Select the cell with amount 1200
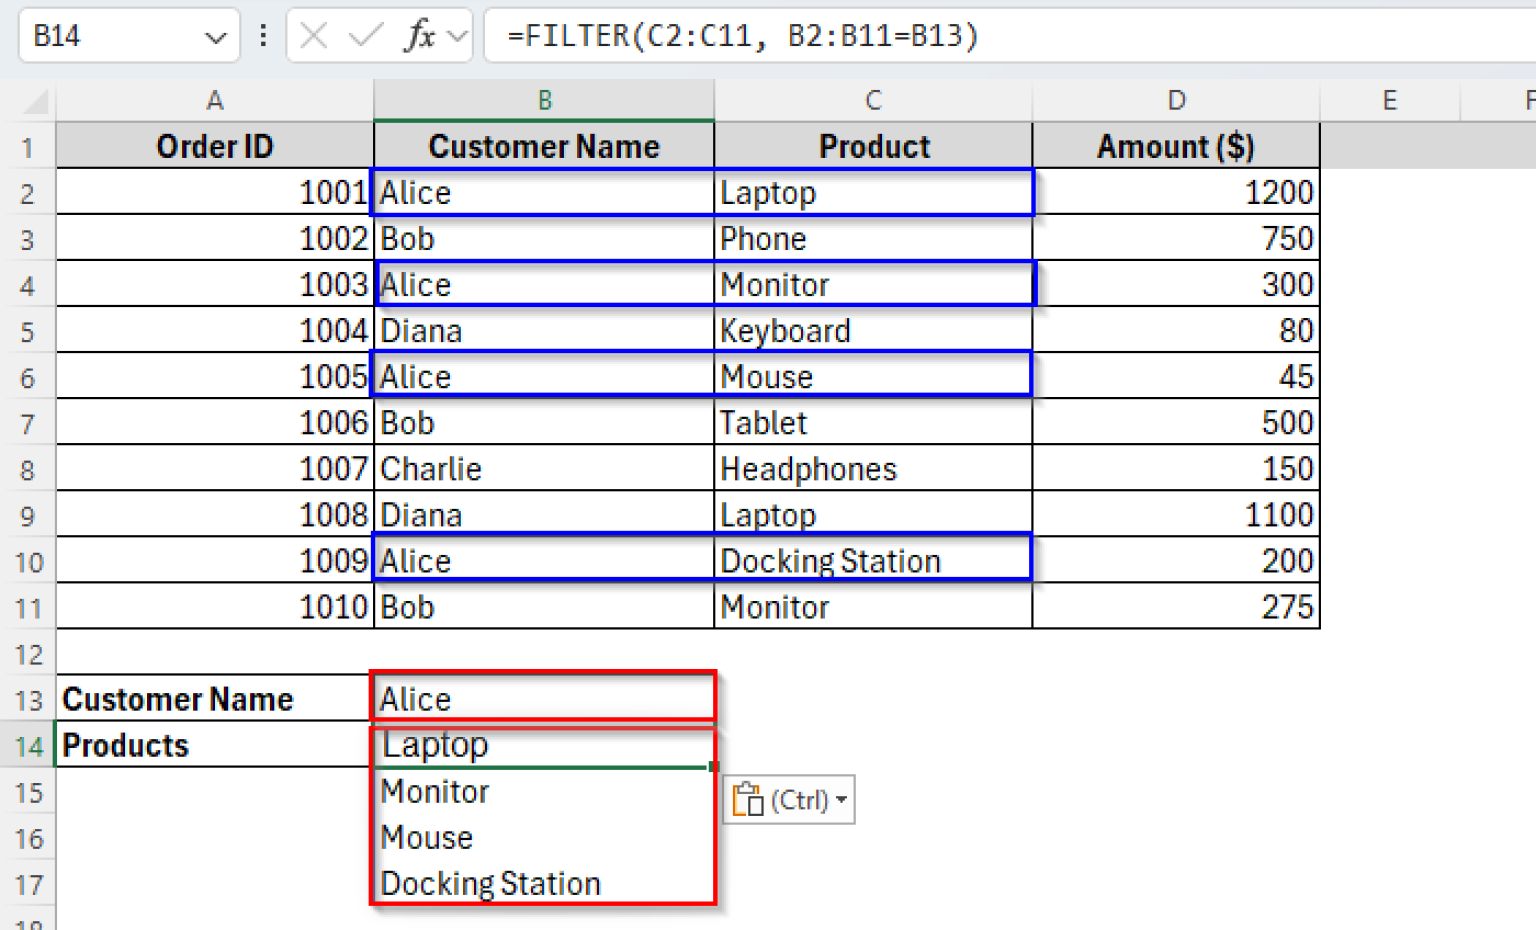Image resolution: width=1536 pixels, height=930 pixels. [x=1175, y=192]
